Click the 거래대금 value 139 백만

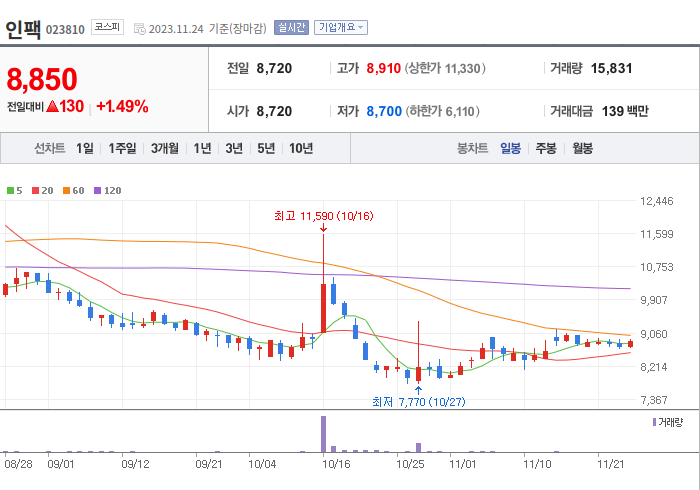[625, 111]
